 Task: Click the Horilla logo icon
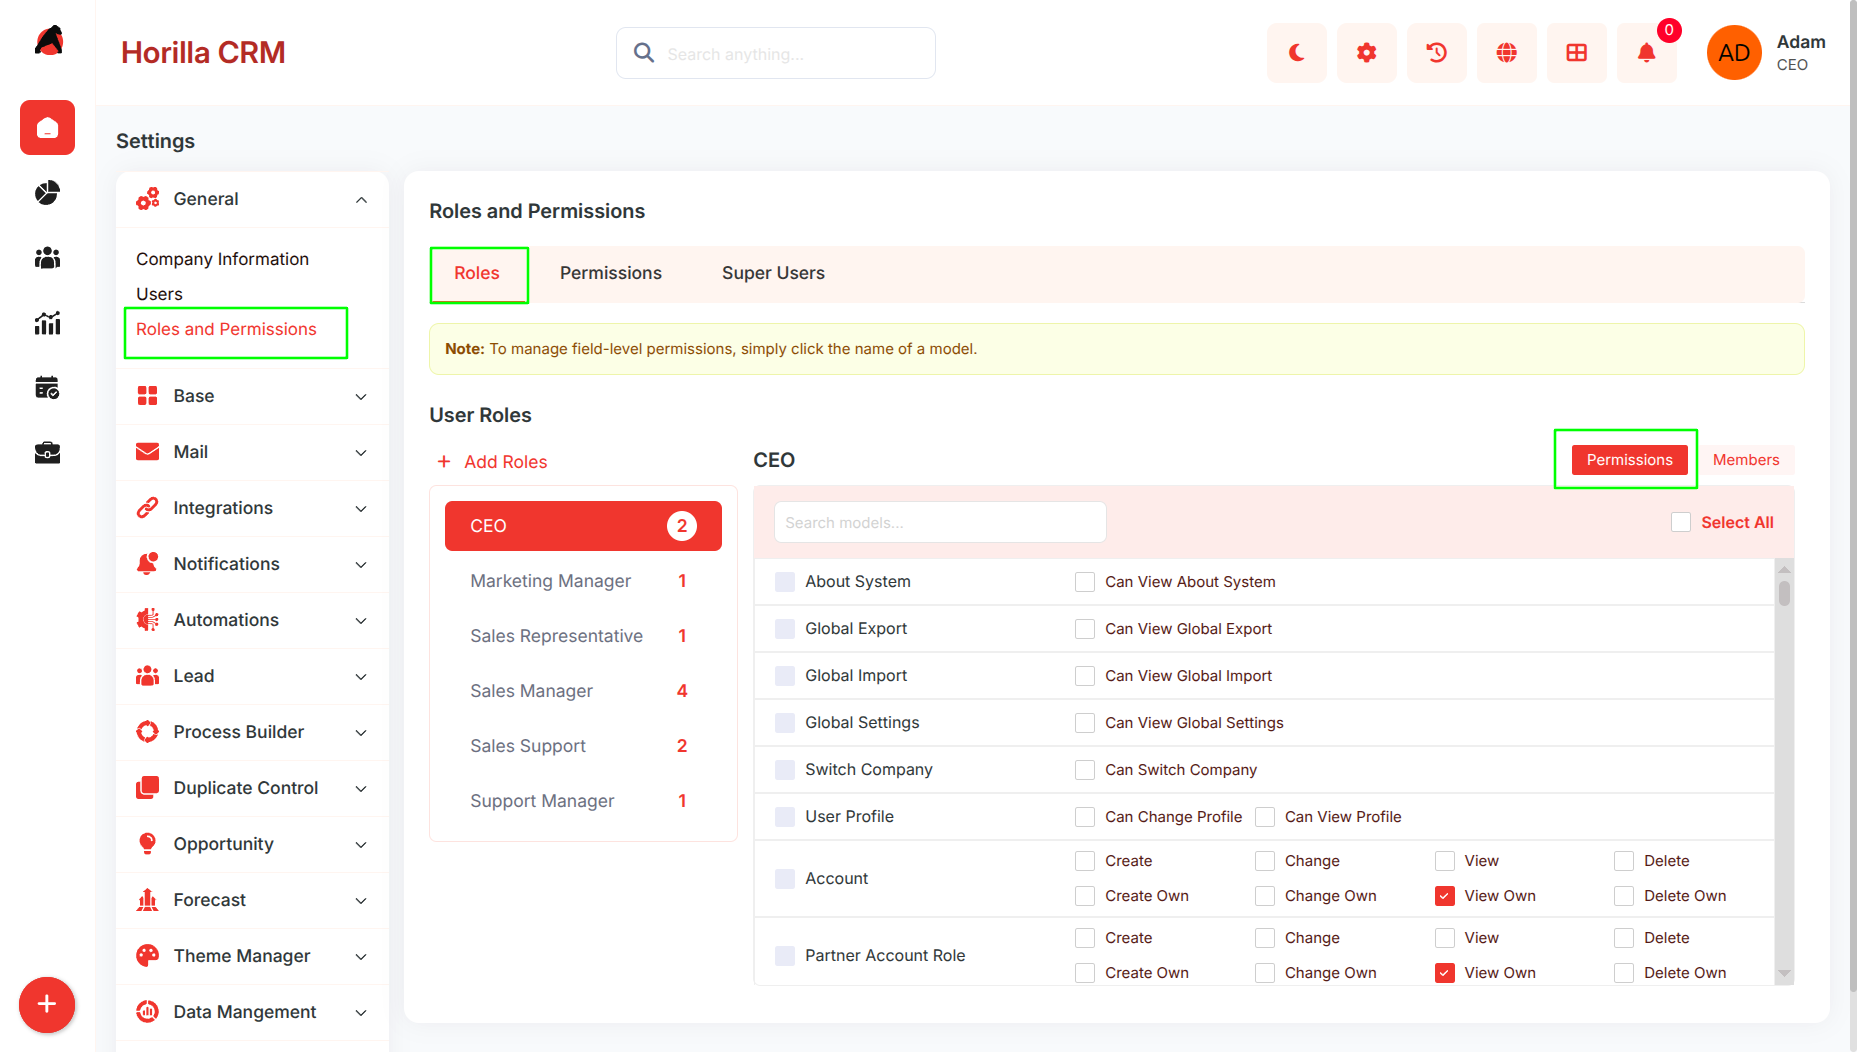(49, 40)
